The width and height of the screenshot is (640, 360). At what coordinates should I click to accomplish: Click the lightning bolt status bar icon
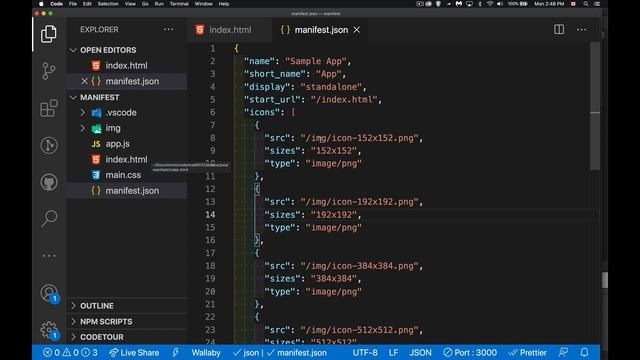pyautogui.click(x=176, y=352)
